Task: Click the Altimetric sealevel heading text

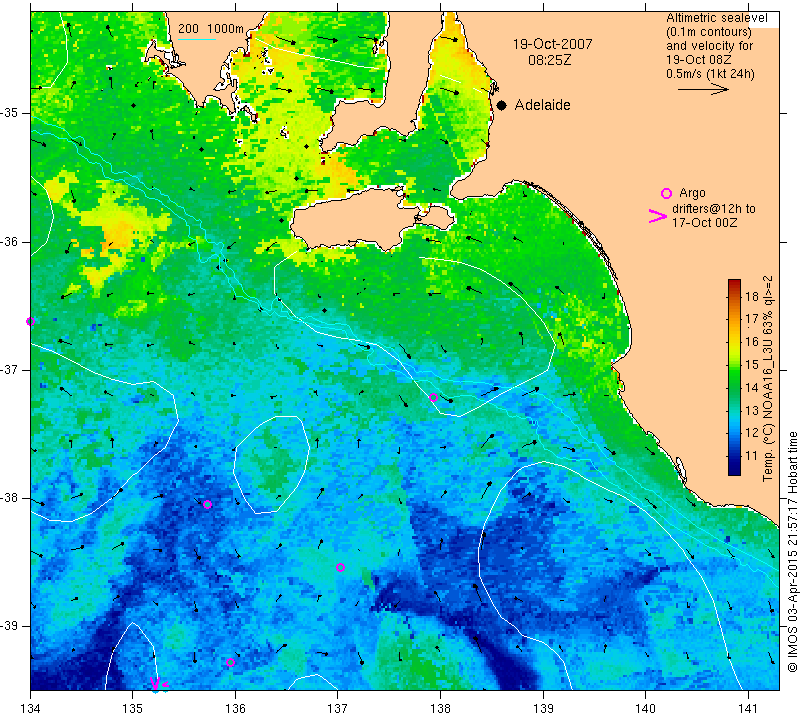Action: point(716,18)
